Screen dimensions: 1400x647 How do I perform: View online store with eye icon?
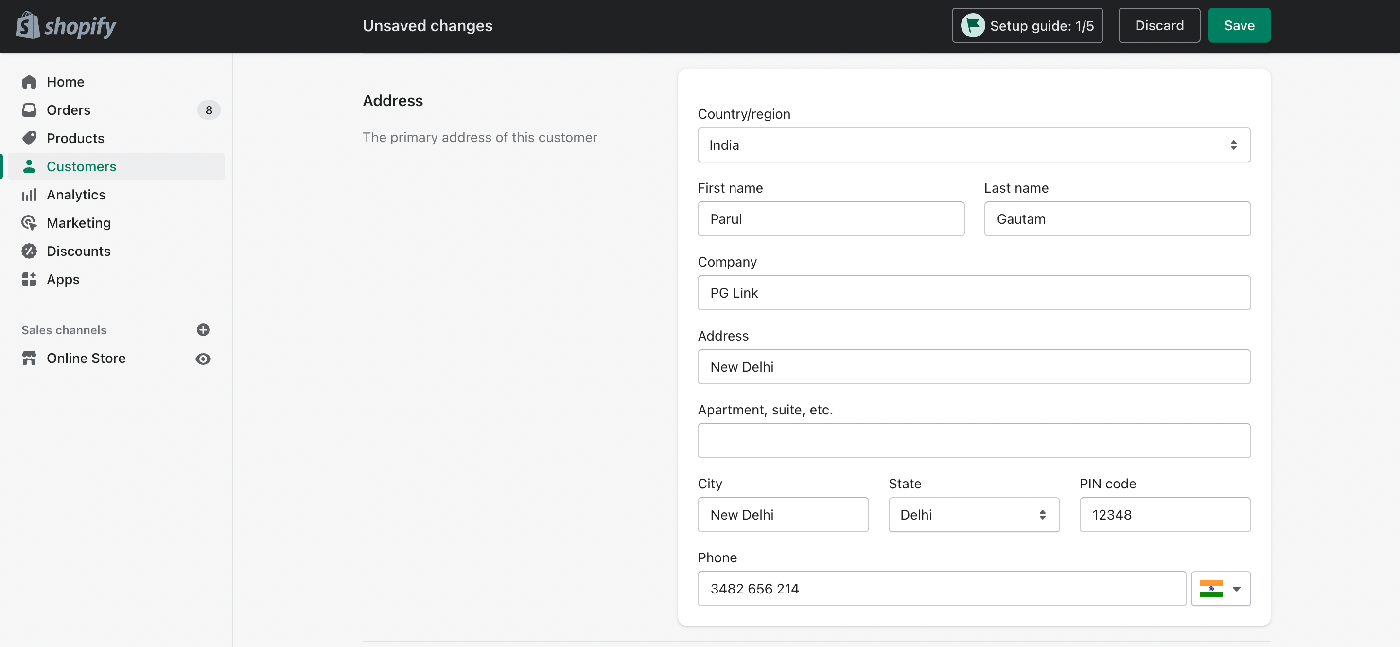tap(203, 358)
